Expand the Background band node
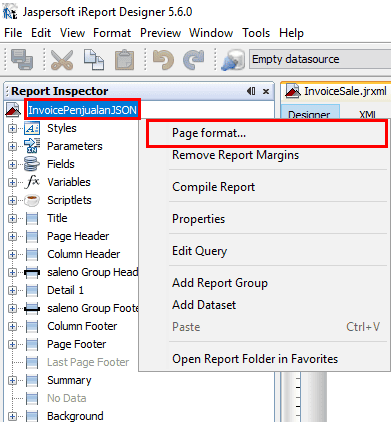This screenshot has height=422, width=391. point(12,416)
